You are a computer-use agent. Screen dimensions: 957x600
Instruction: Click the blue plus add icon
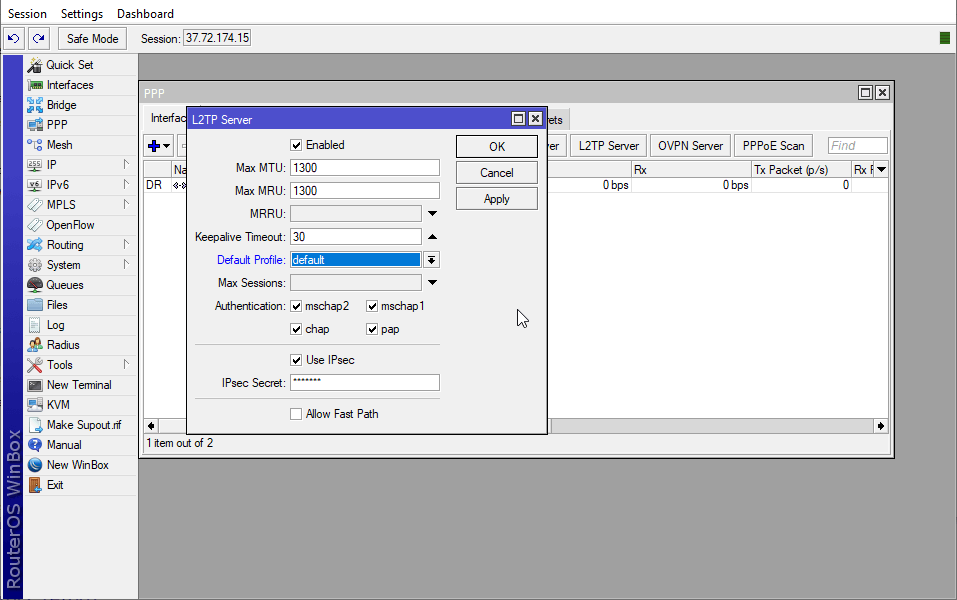[x=154, y=146]
